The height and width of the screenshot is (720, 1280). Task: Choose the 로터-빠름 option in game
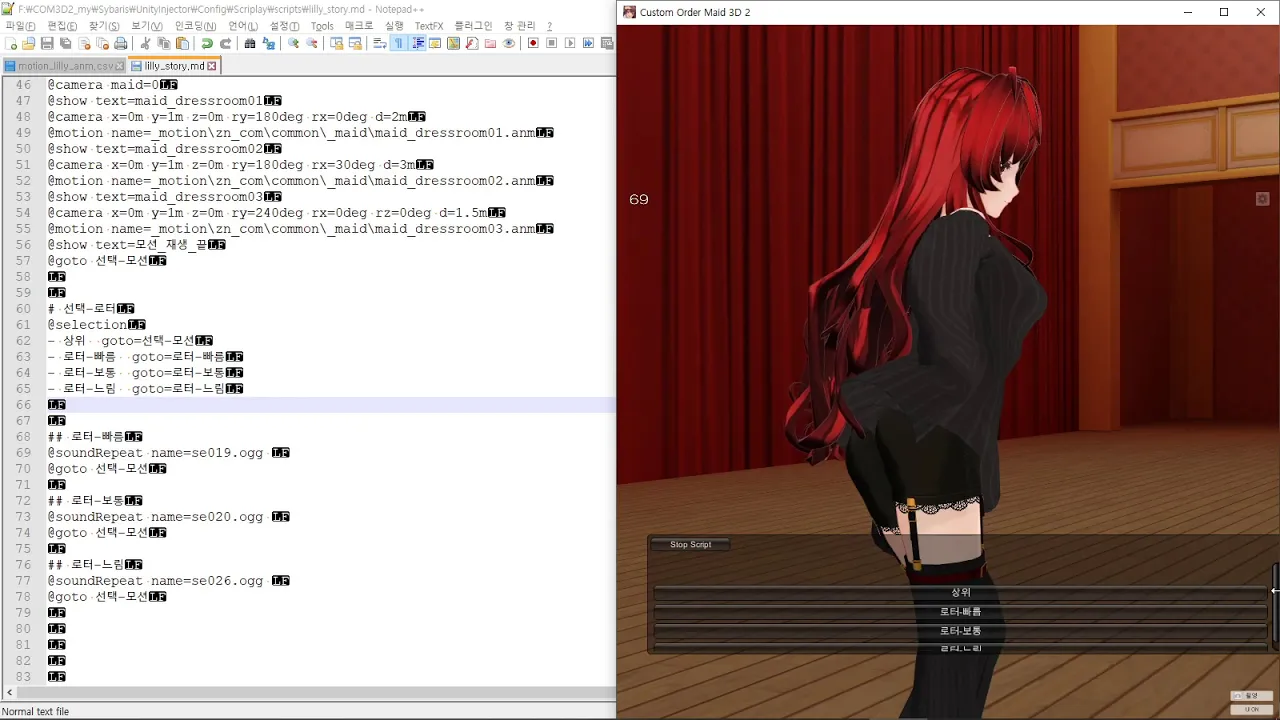point(960,611)
